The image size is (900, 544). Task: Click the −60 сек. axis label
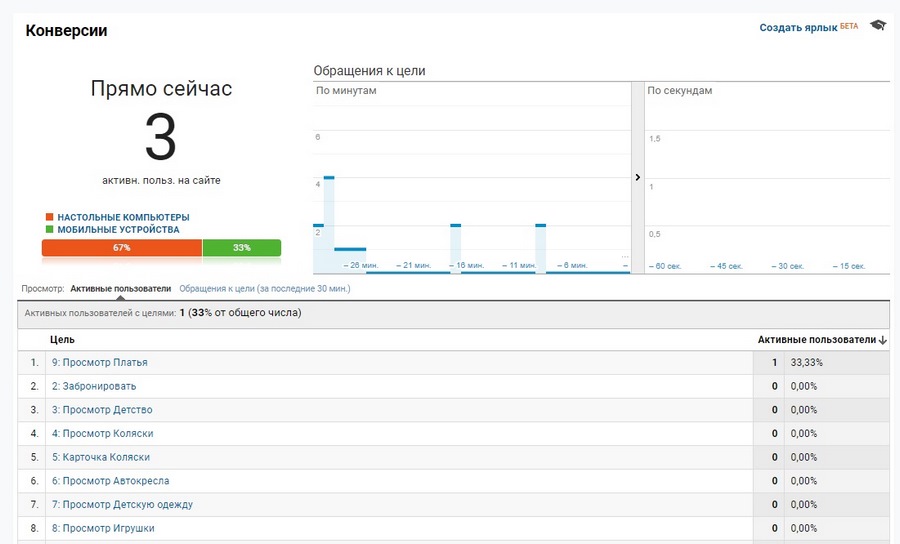[x=665, y=266]
